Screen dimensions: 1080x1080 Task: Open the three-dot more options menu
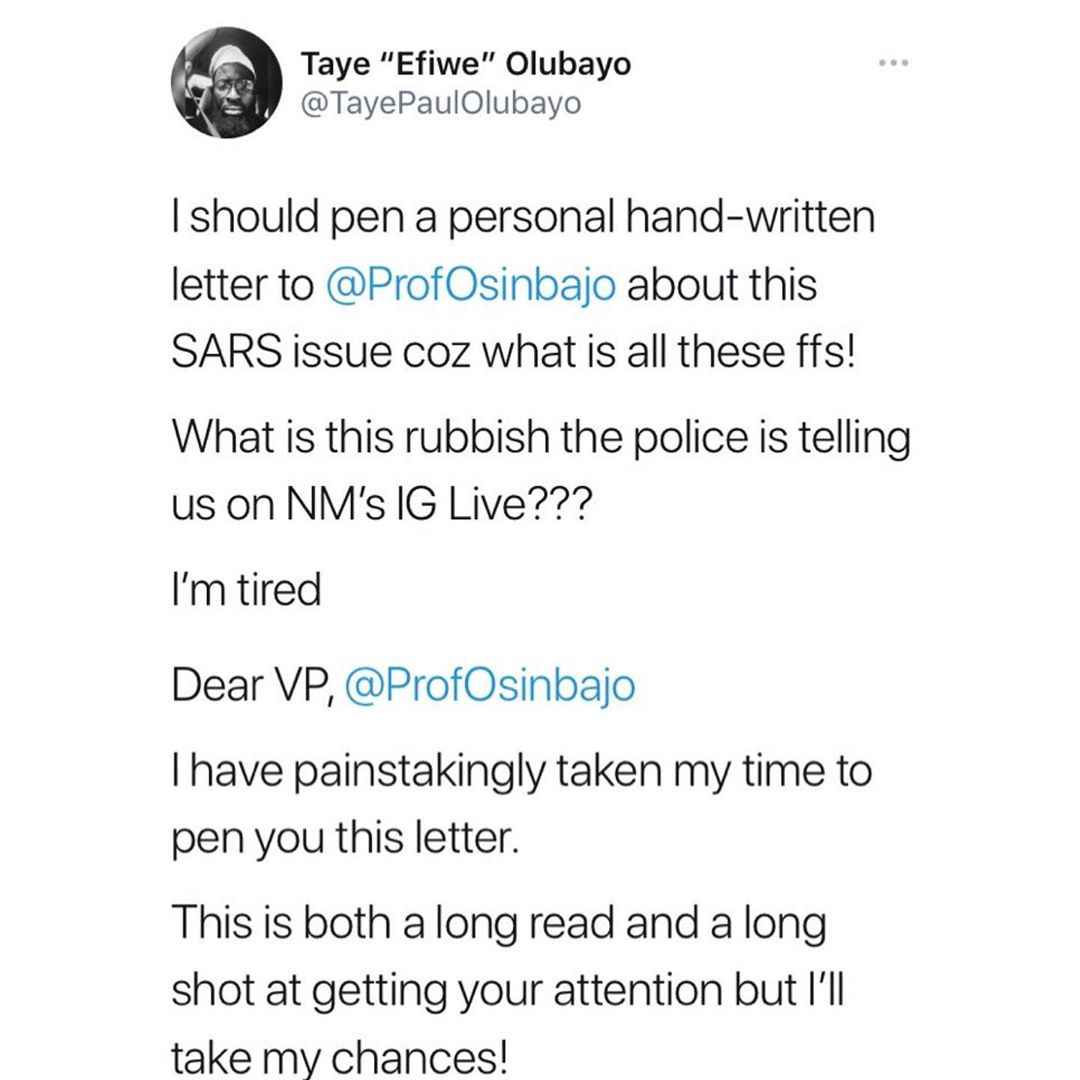tap(894, 63)
